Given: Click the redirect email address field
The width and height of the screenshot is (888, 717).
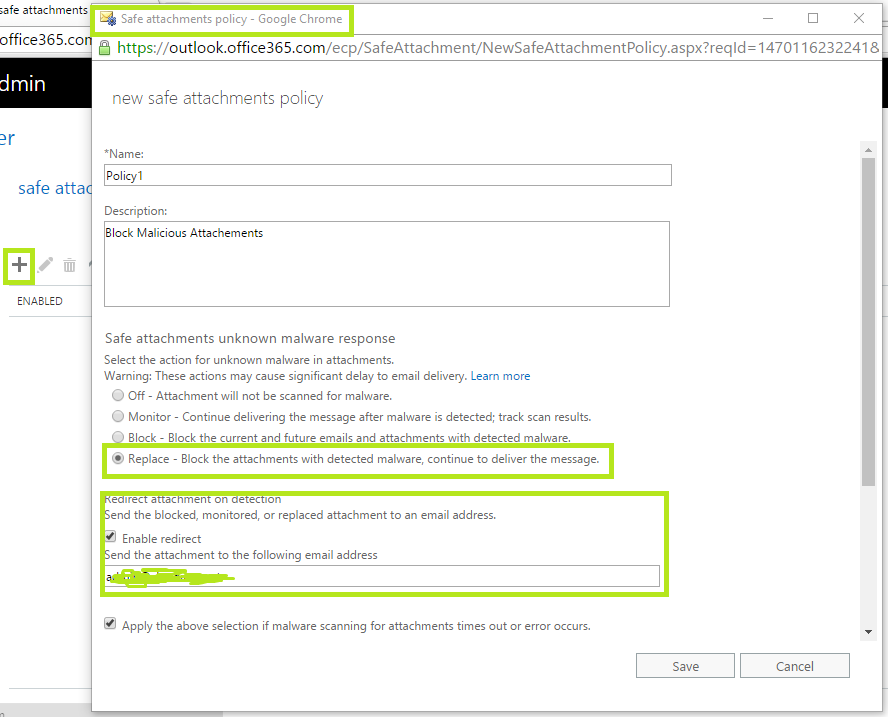Looking at the screenshot, I should point(382,576).
